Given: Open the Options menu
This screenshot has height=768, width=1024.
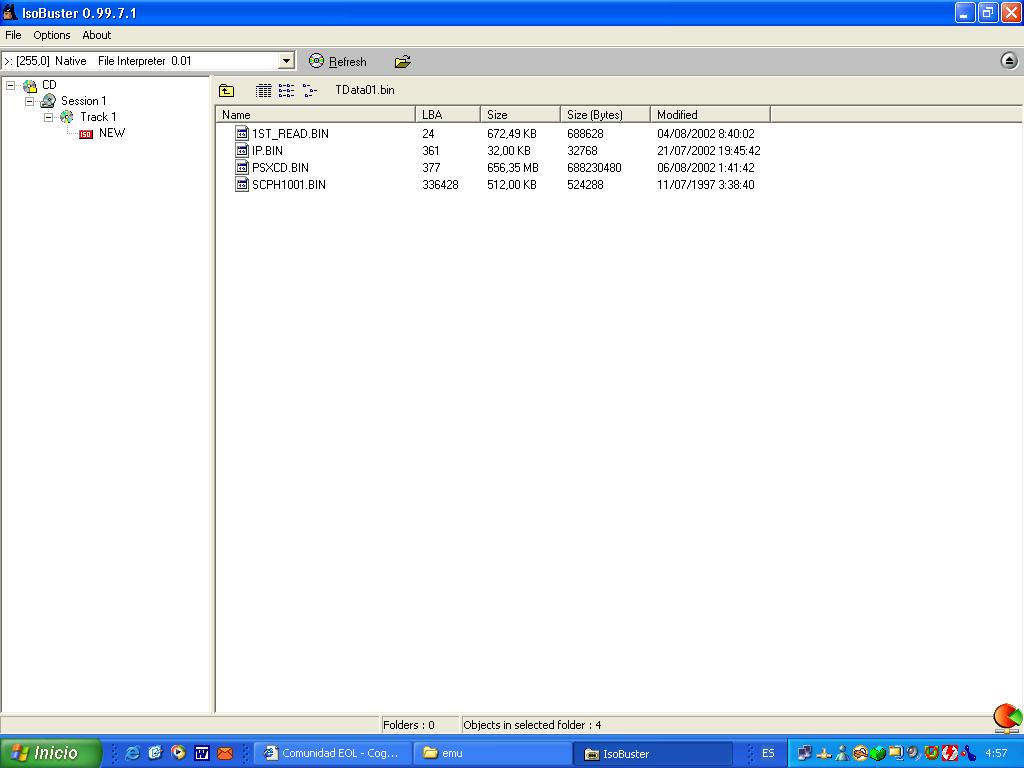Looking at the screenshot, I should 52,35.
